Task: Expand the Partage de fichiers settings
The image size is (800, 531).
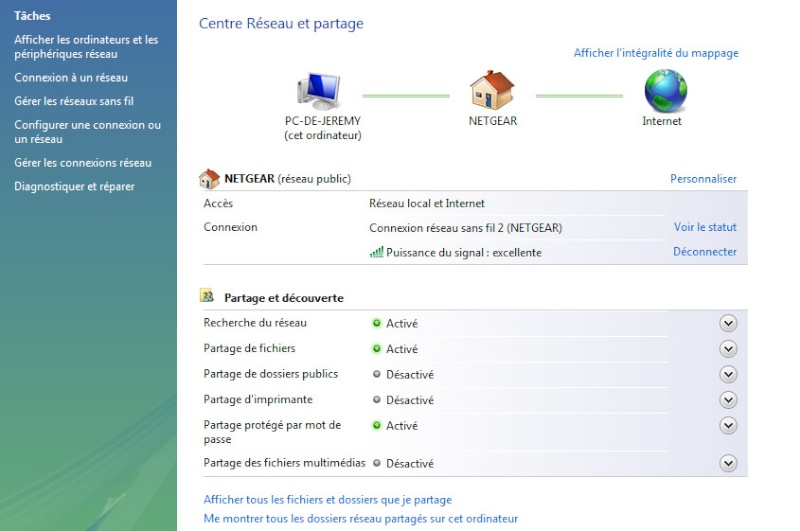Action: point(728,348)
